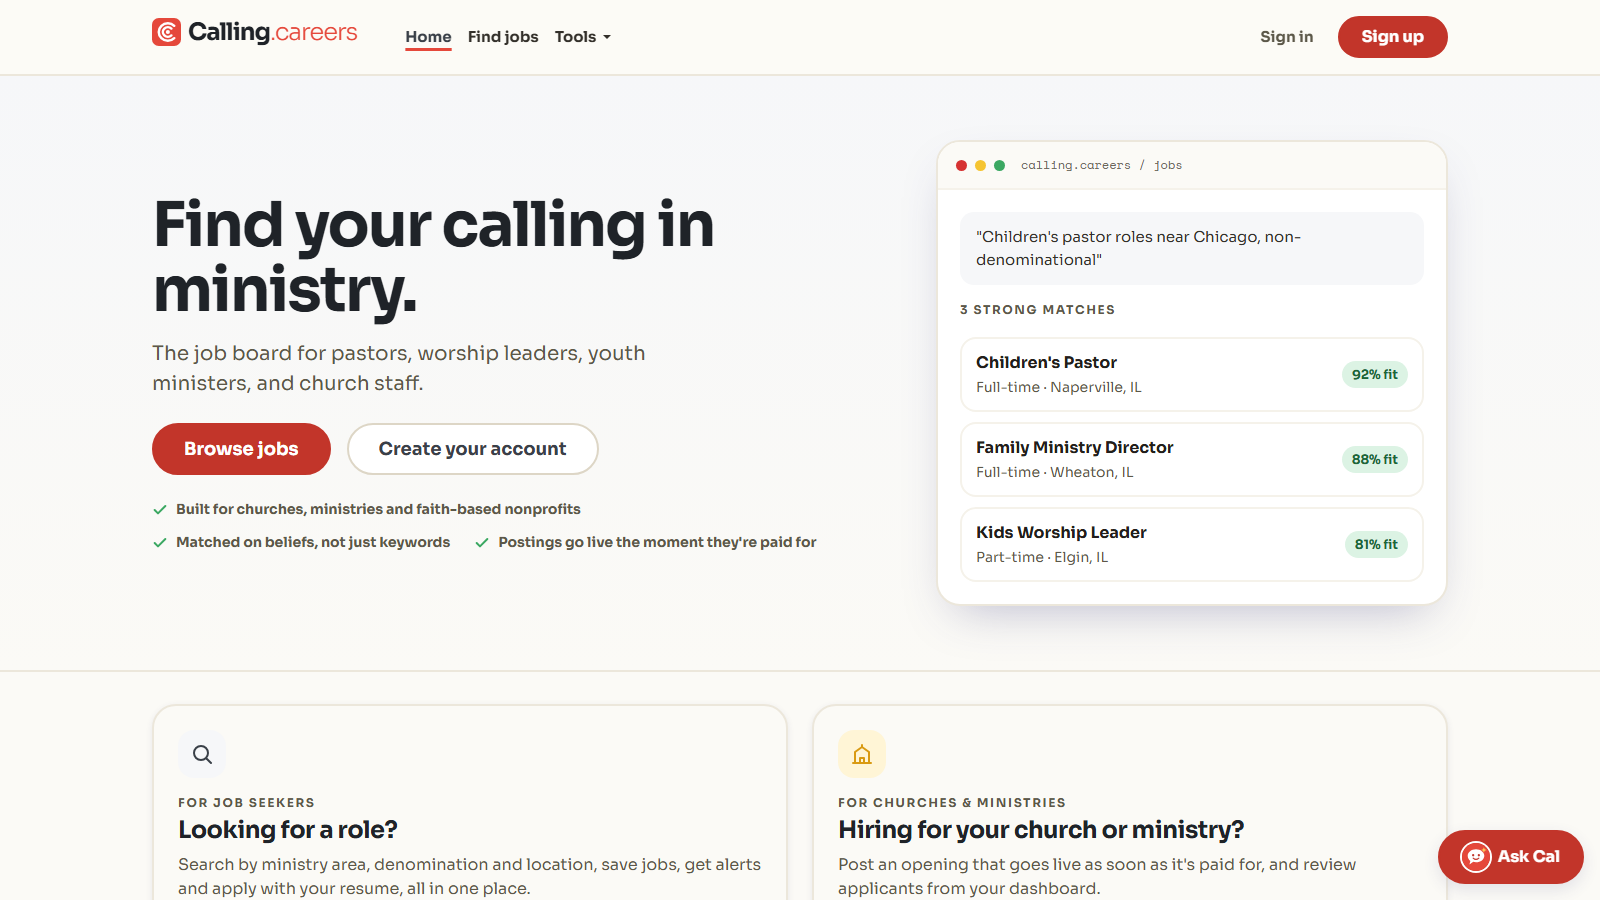Expand the Tools dropdown menu

[583, 37]
